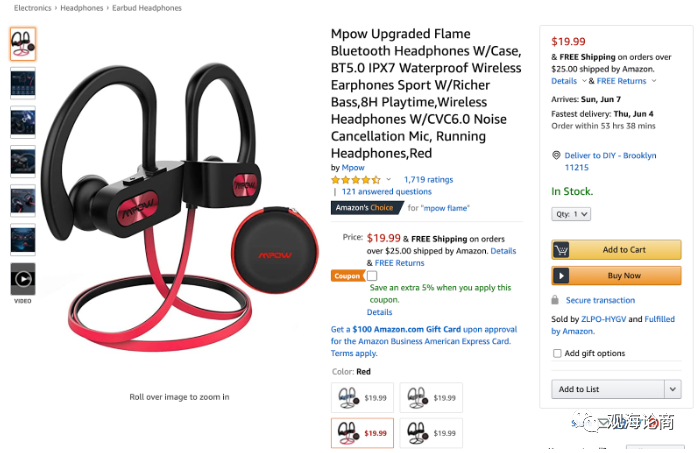Open the Qty quantity dropdown
This screenshot has height=453, width=697.
(x=571, y=214)
